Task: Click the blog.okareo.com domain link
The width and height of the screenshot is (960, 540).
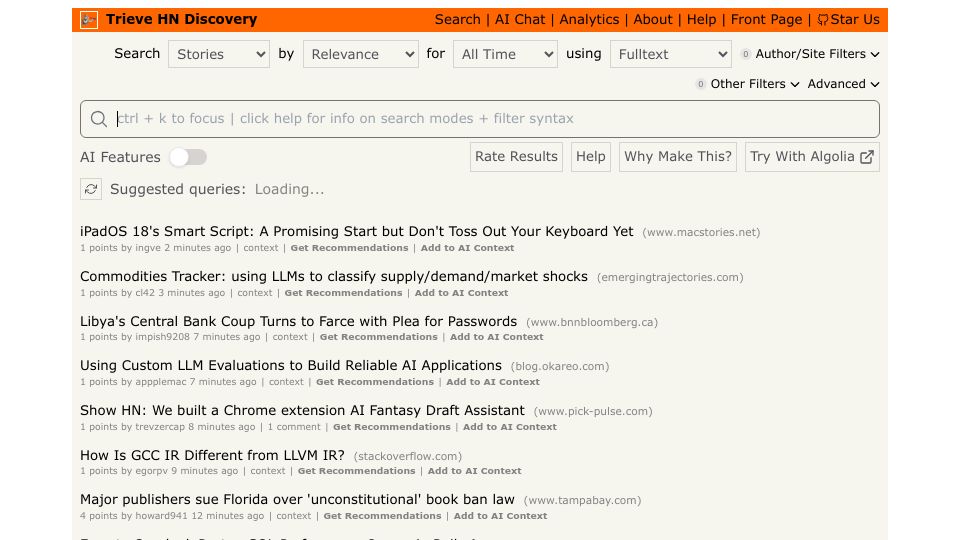Action: click(560, 366)
